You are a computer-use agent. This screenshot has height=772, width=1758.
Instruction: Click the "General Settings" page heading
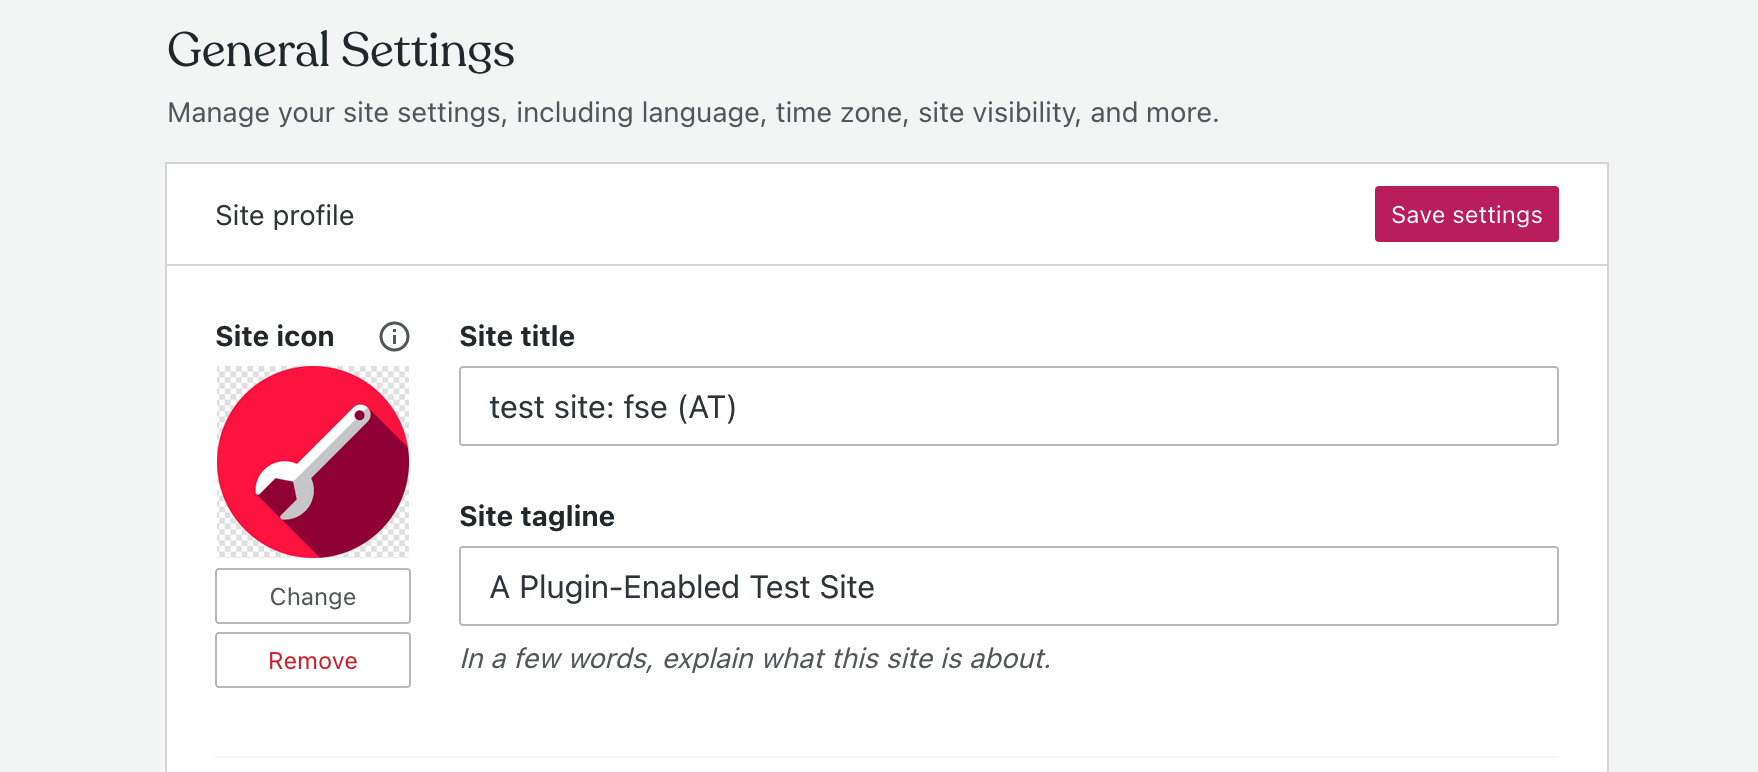tap(341, 51)
